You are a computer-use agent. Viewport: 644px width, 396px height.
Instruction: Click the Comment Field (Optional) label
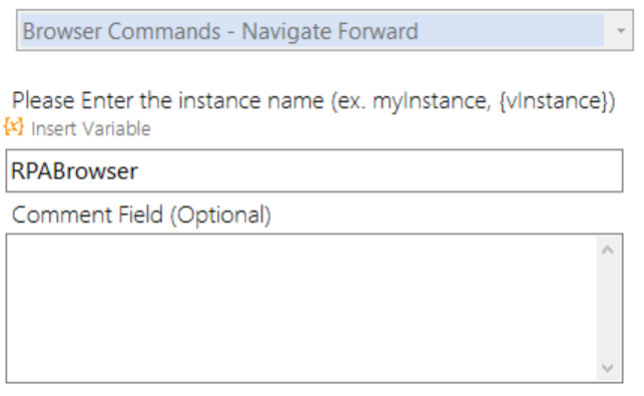[141, 215]
